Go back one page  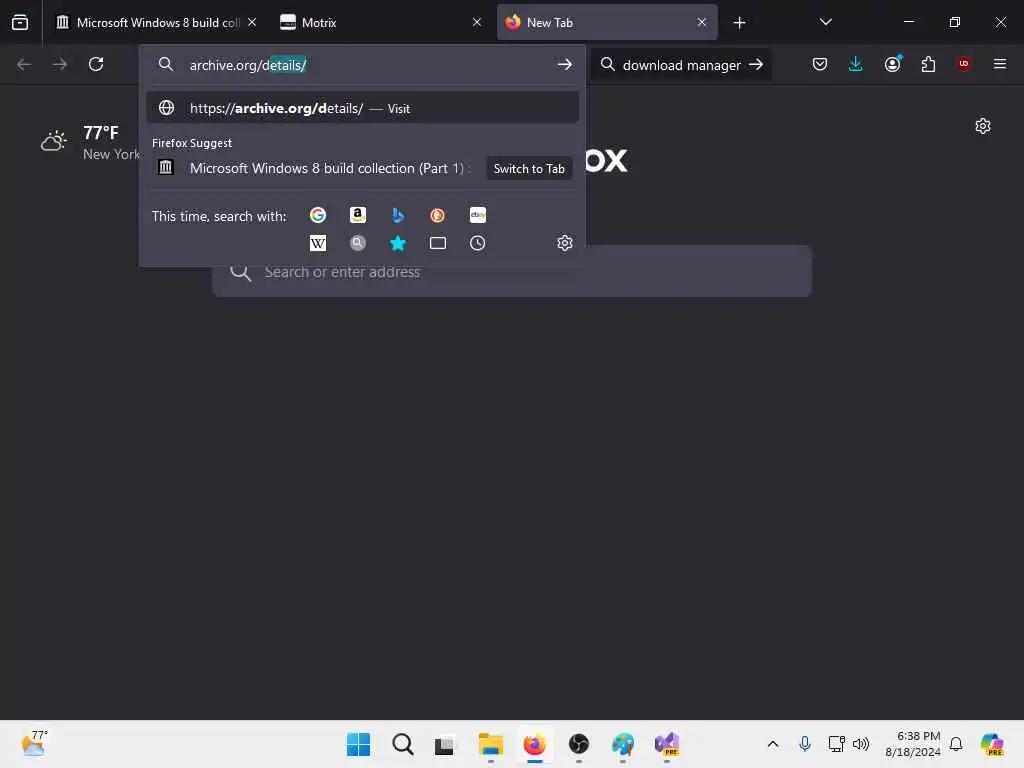(24, 64)
